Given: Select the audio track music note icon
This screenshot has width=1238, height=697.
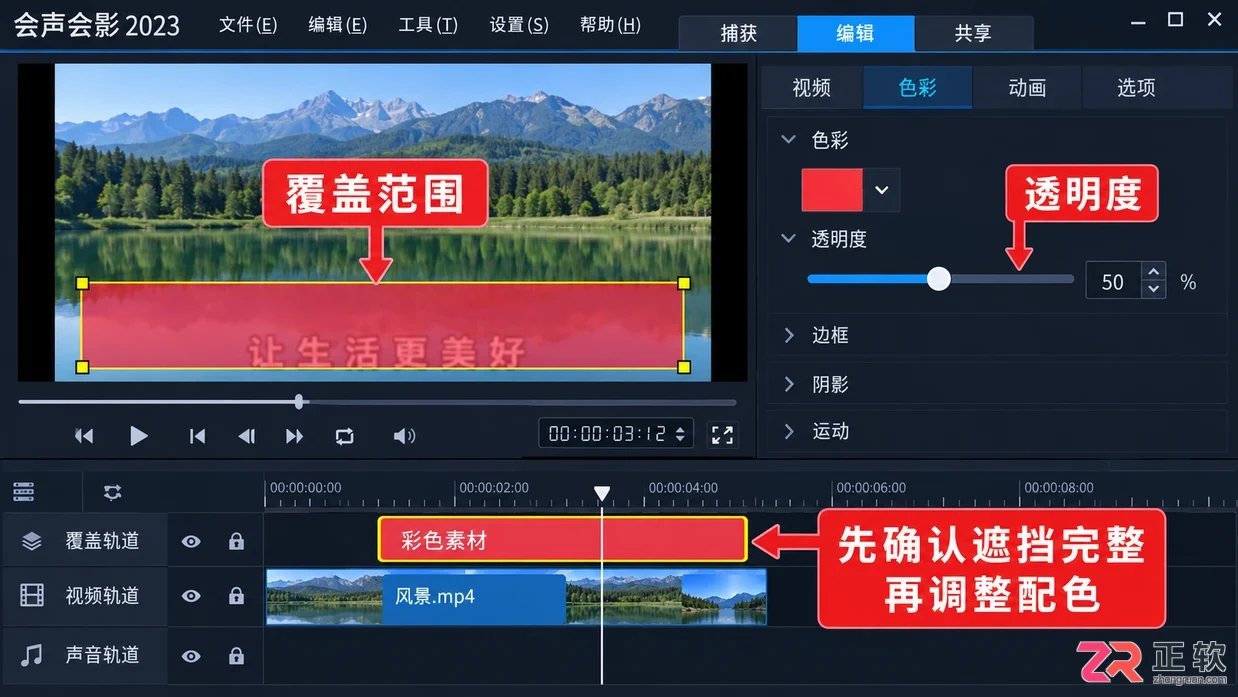Looking at the screenshot, I should tap(32, 655).
